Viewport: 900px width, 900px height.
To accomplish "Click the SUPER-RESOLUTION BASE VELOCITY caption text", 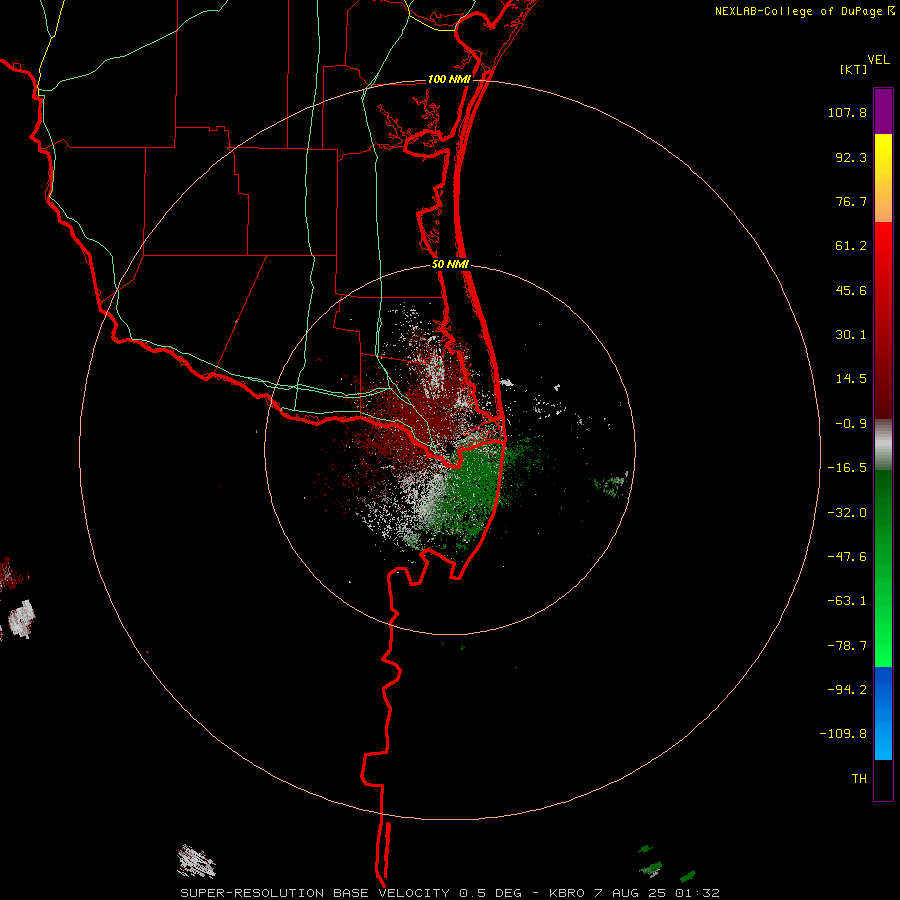I will 315,893.
